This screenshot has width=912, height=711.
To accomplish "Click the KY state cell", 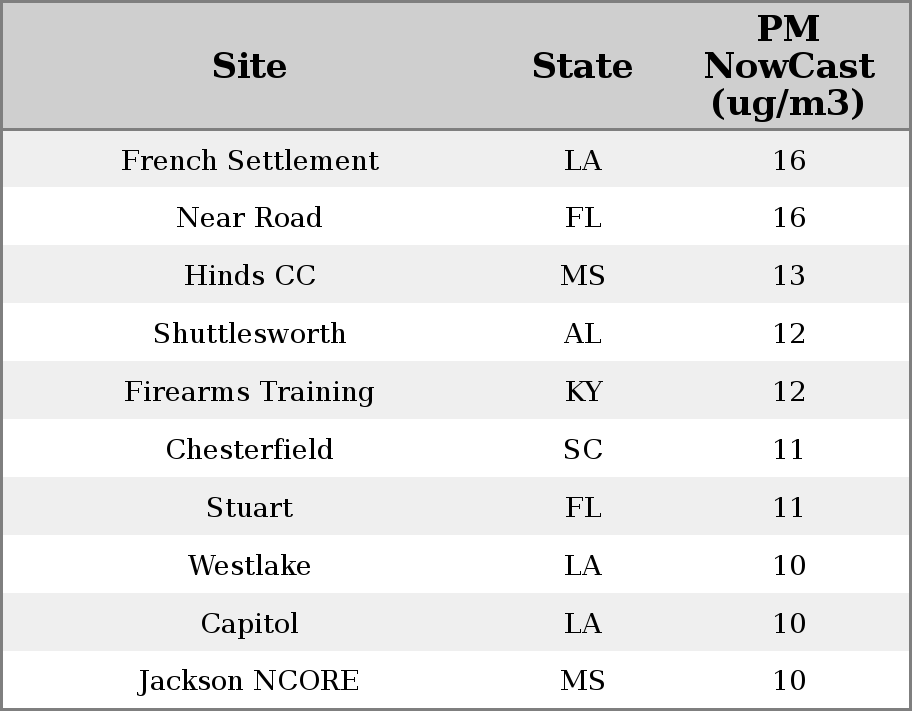I will pos(583,392).
